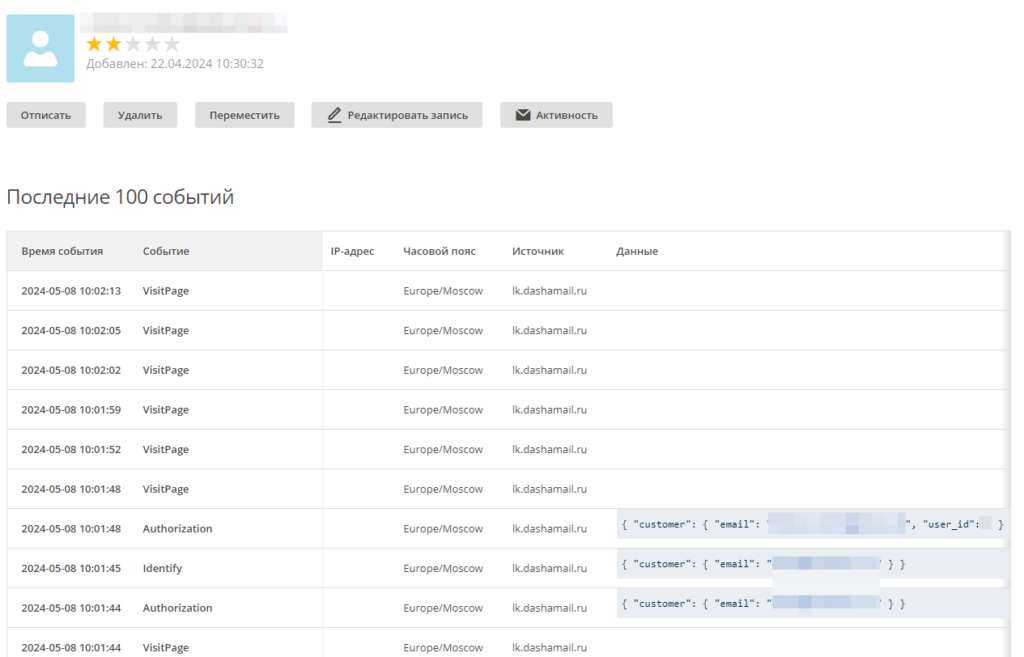The width and height of the screenshot is (1024, 657).
Task: Click the Удалить button
Action: pyautogui.click(x=140, y=115)
